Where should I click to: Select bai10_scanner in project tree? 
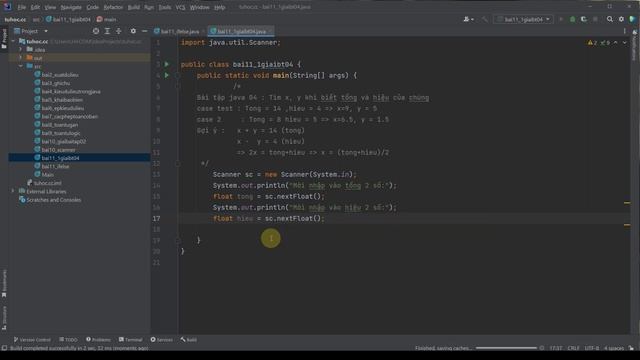tap(58, 150)
